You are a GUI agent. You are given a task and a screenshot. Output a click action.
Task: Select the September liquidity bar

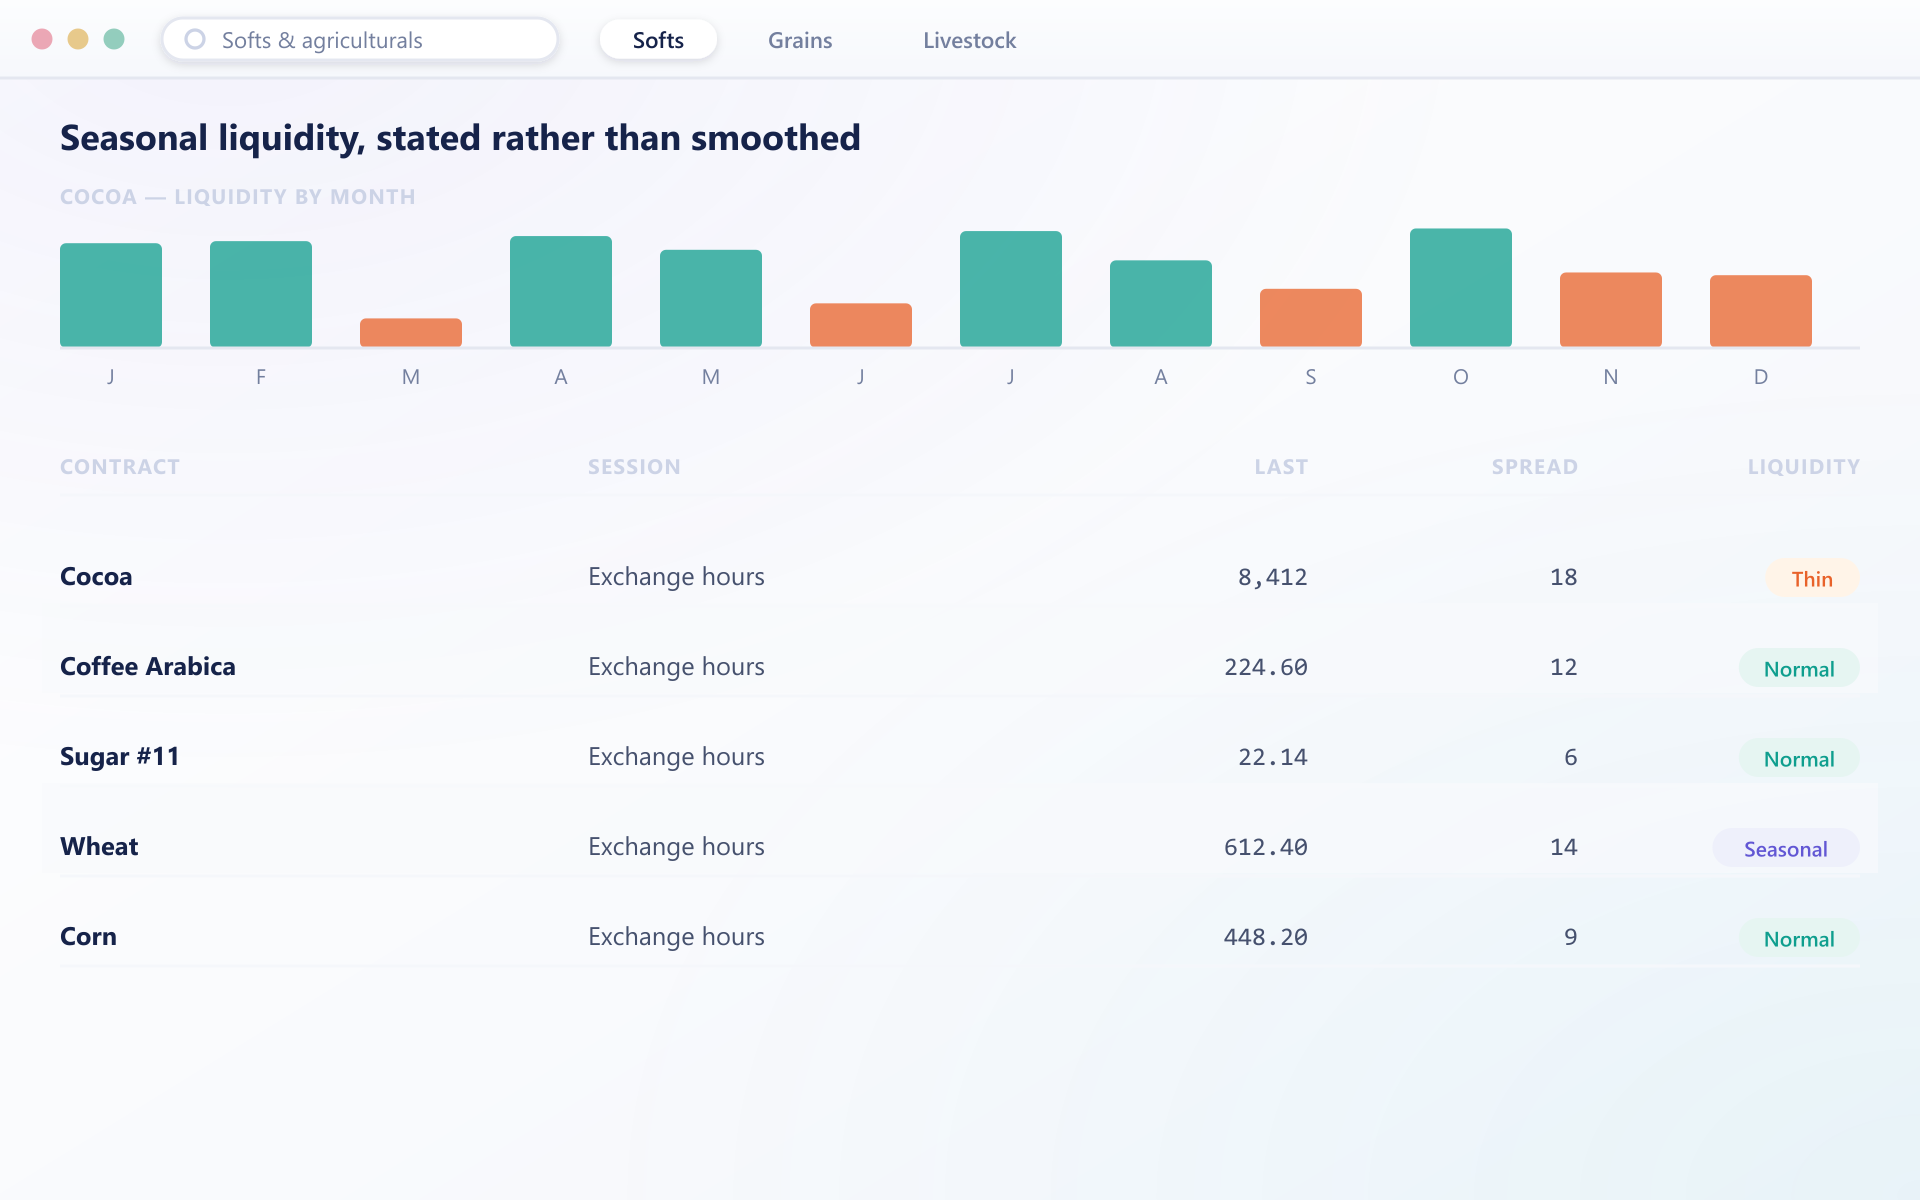(x=1311, y=318)
